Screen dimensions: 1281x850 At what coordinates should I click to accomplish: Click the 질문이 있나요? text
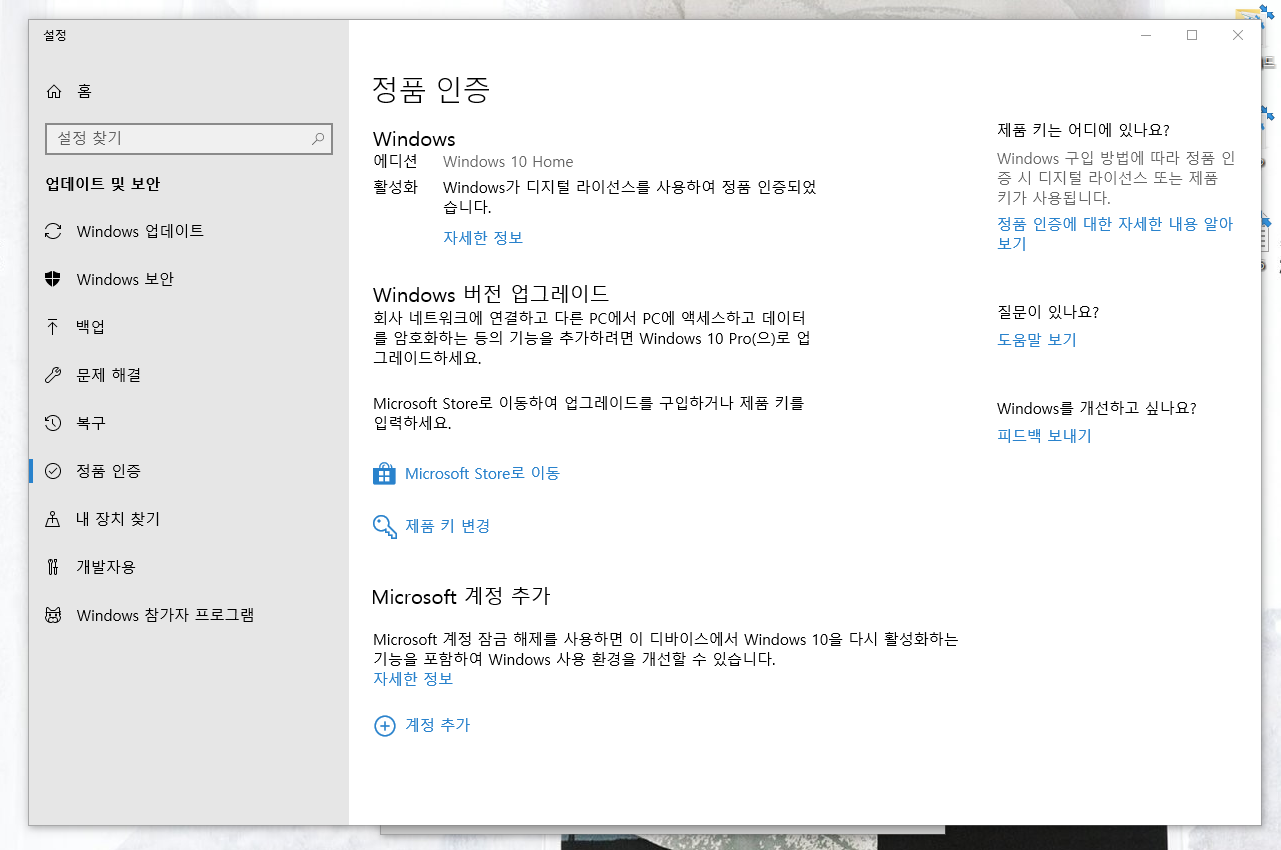coord(1048,312)
